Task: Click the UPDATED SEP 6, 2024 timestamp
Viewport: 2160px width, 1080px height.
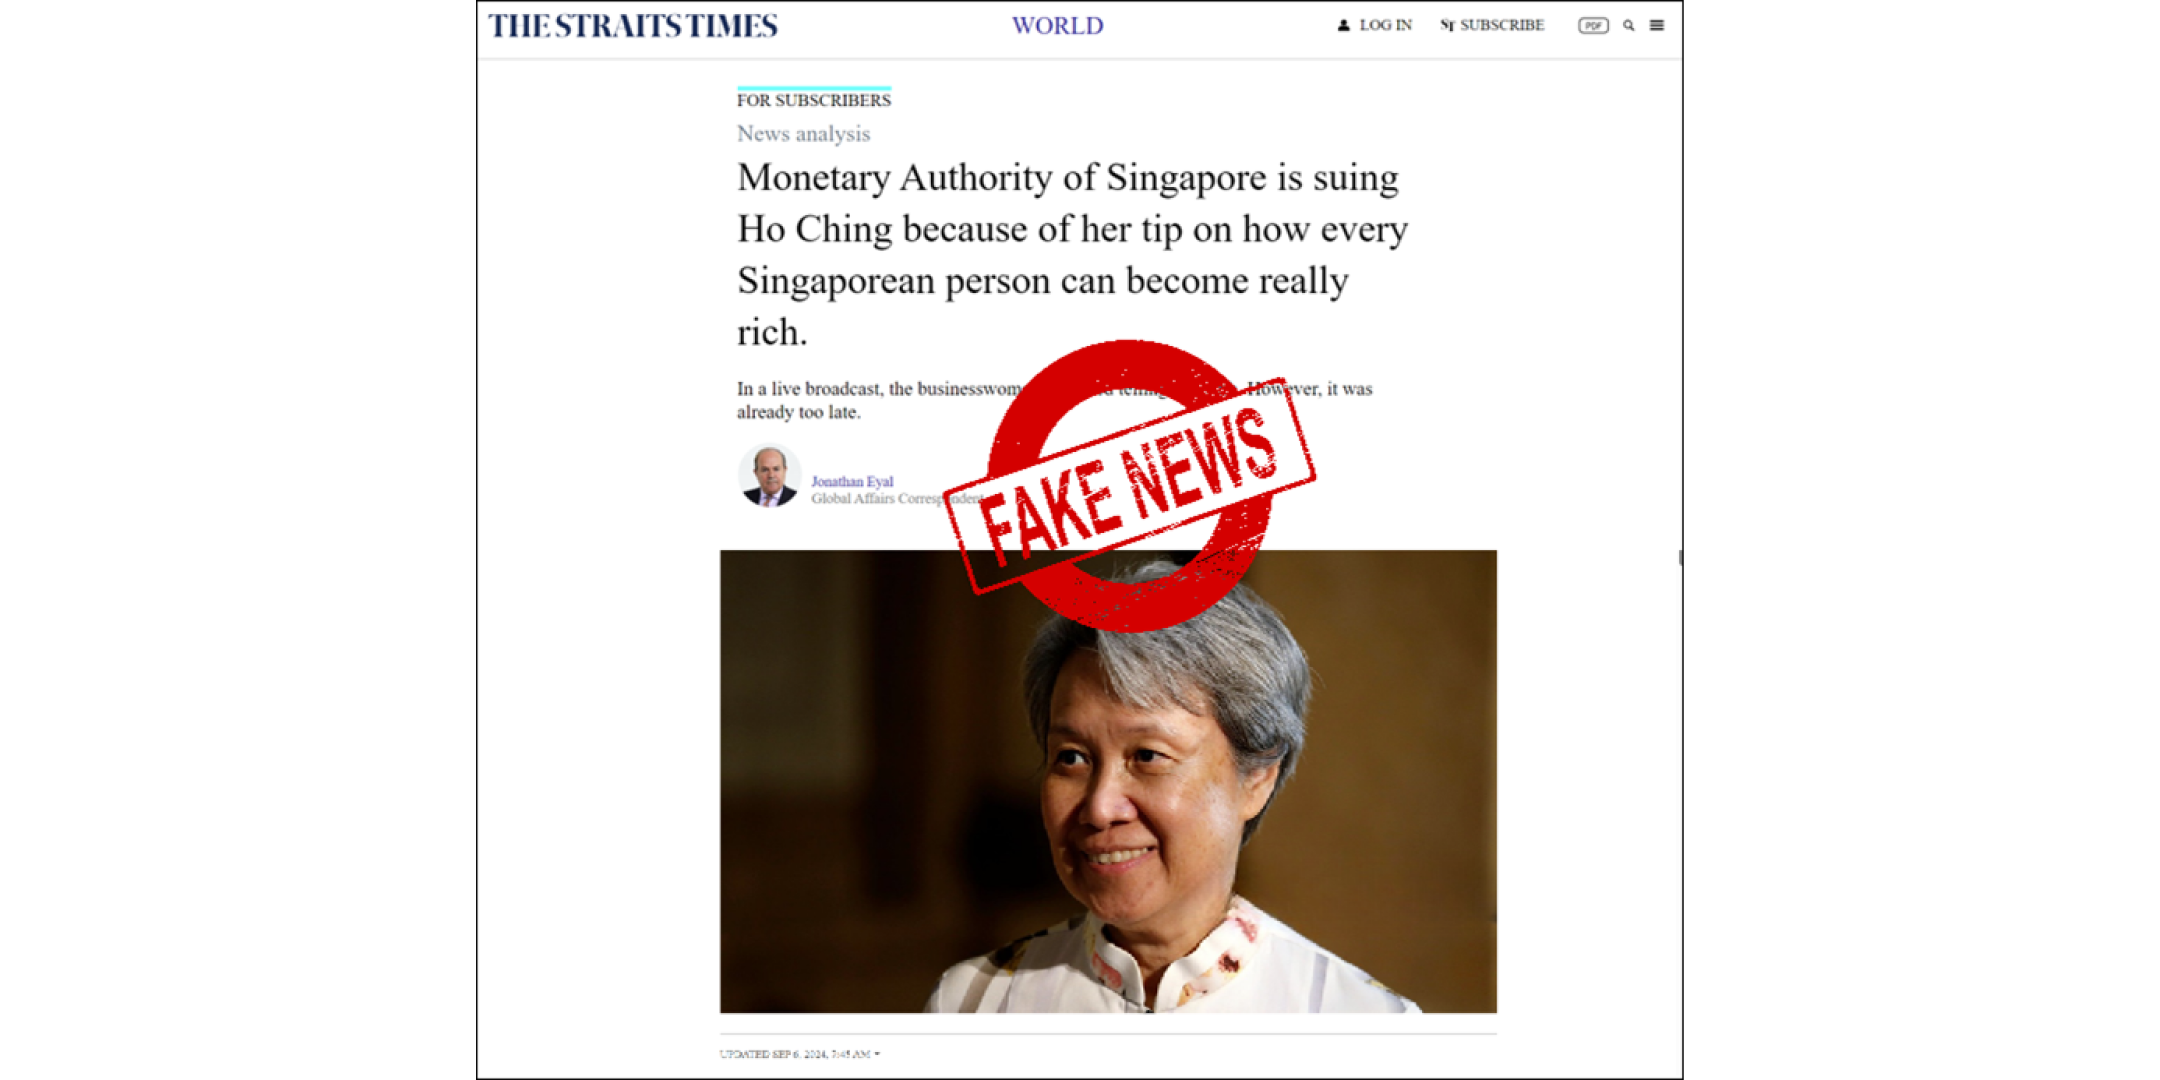Action: (795, 1054)
